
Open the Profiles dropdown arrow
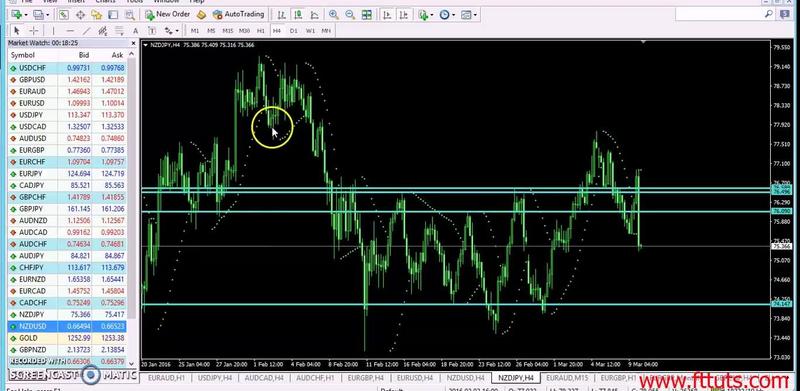pos(47,15)
